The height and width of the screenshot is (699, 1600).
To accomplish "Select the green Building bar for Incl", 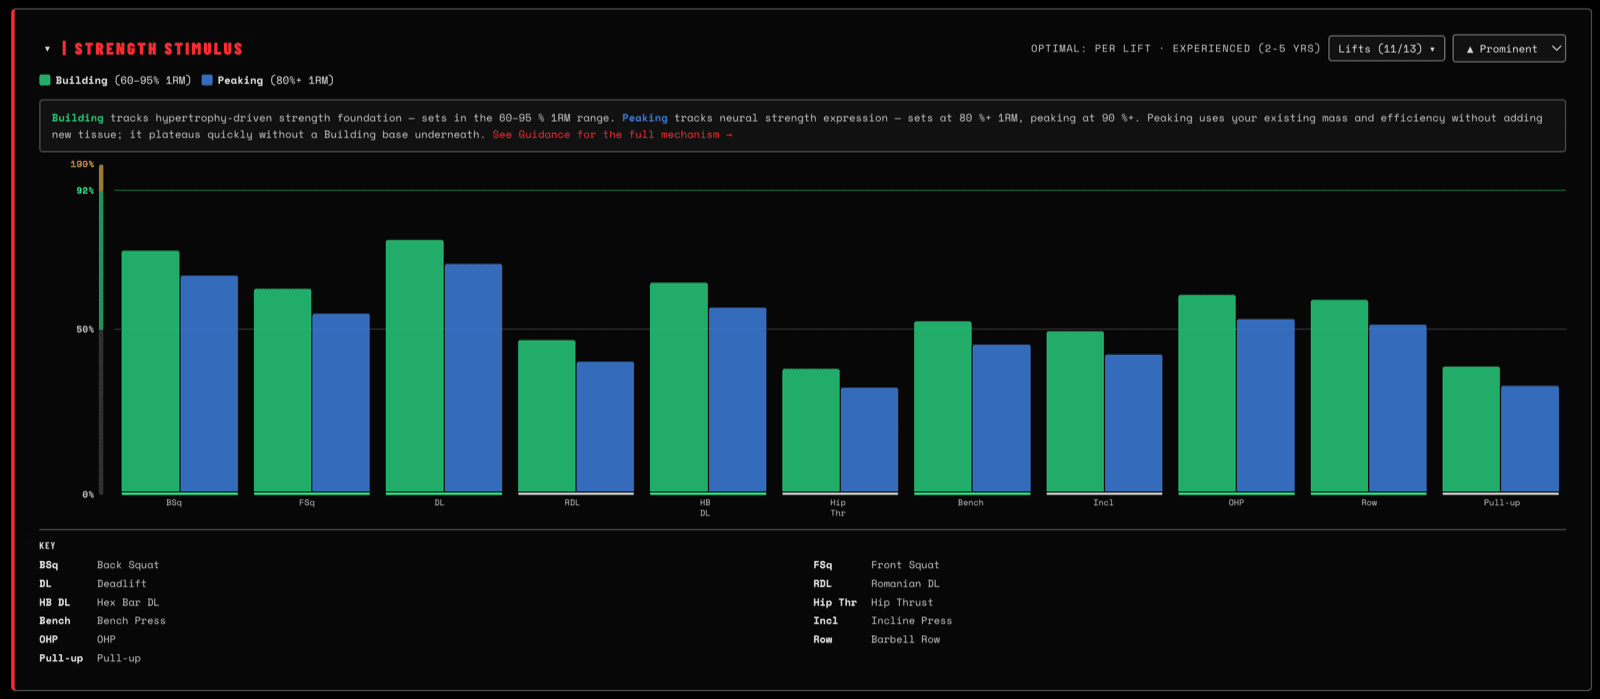I will coord(1075,412).
